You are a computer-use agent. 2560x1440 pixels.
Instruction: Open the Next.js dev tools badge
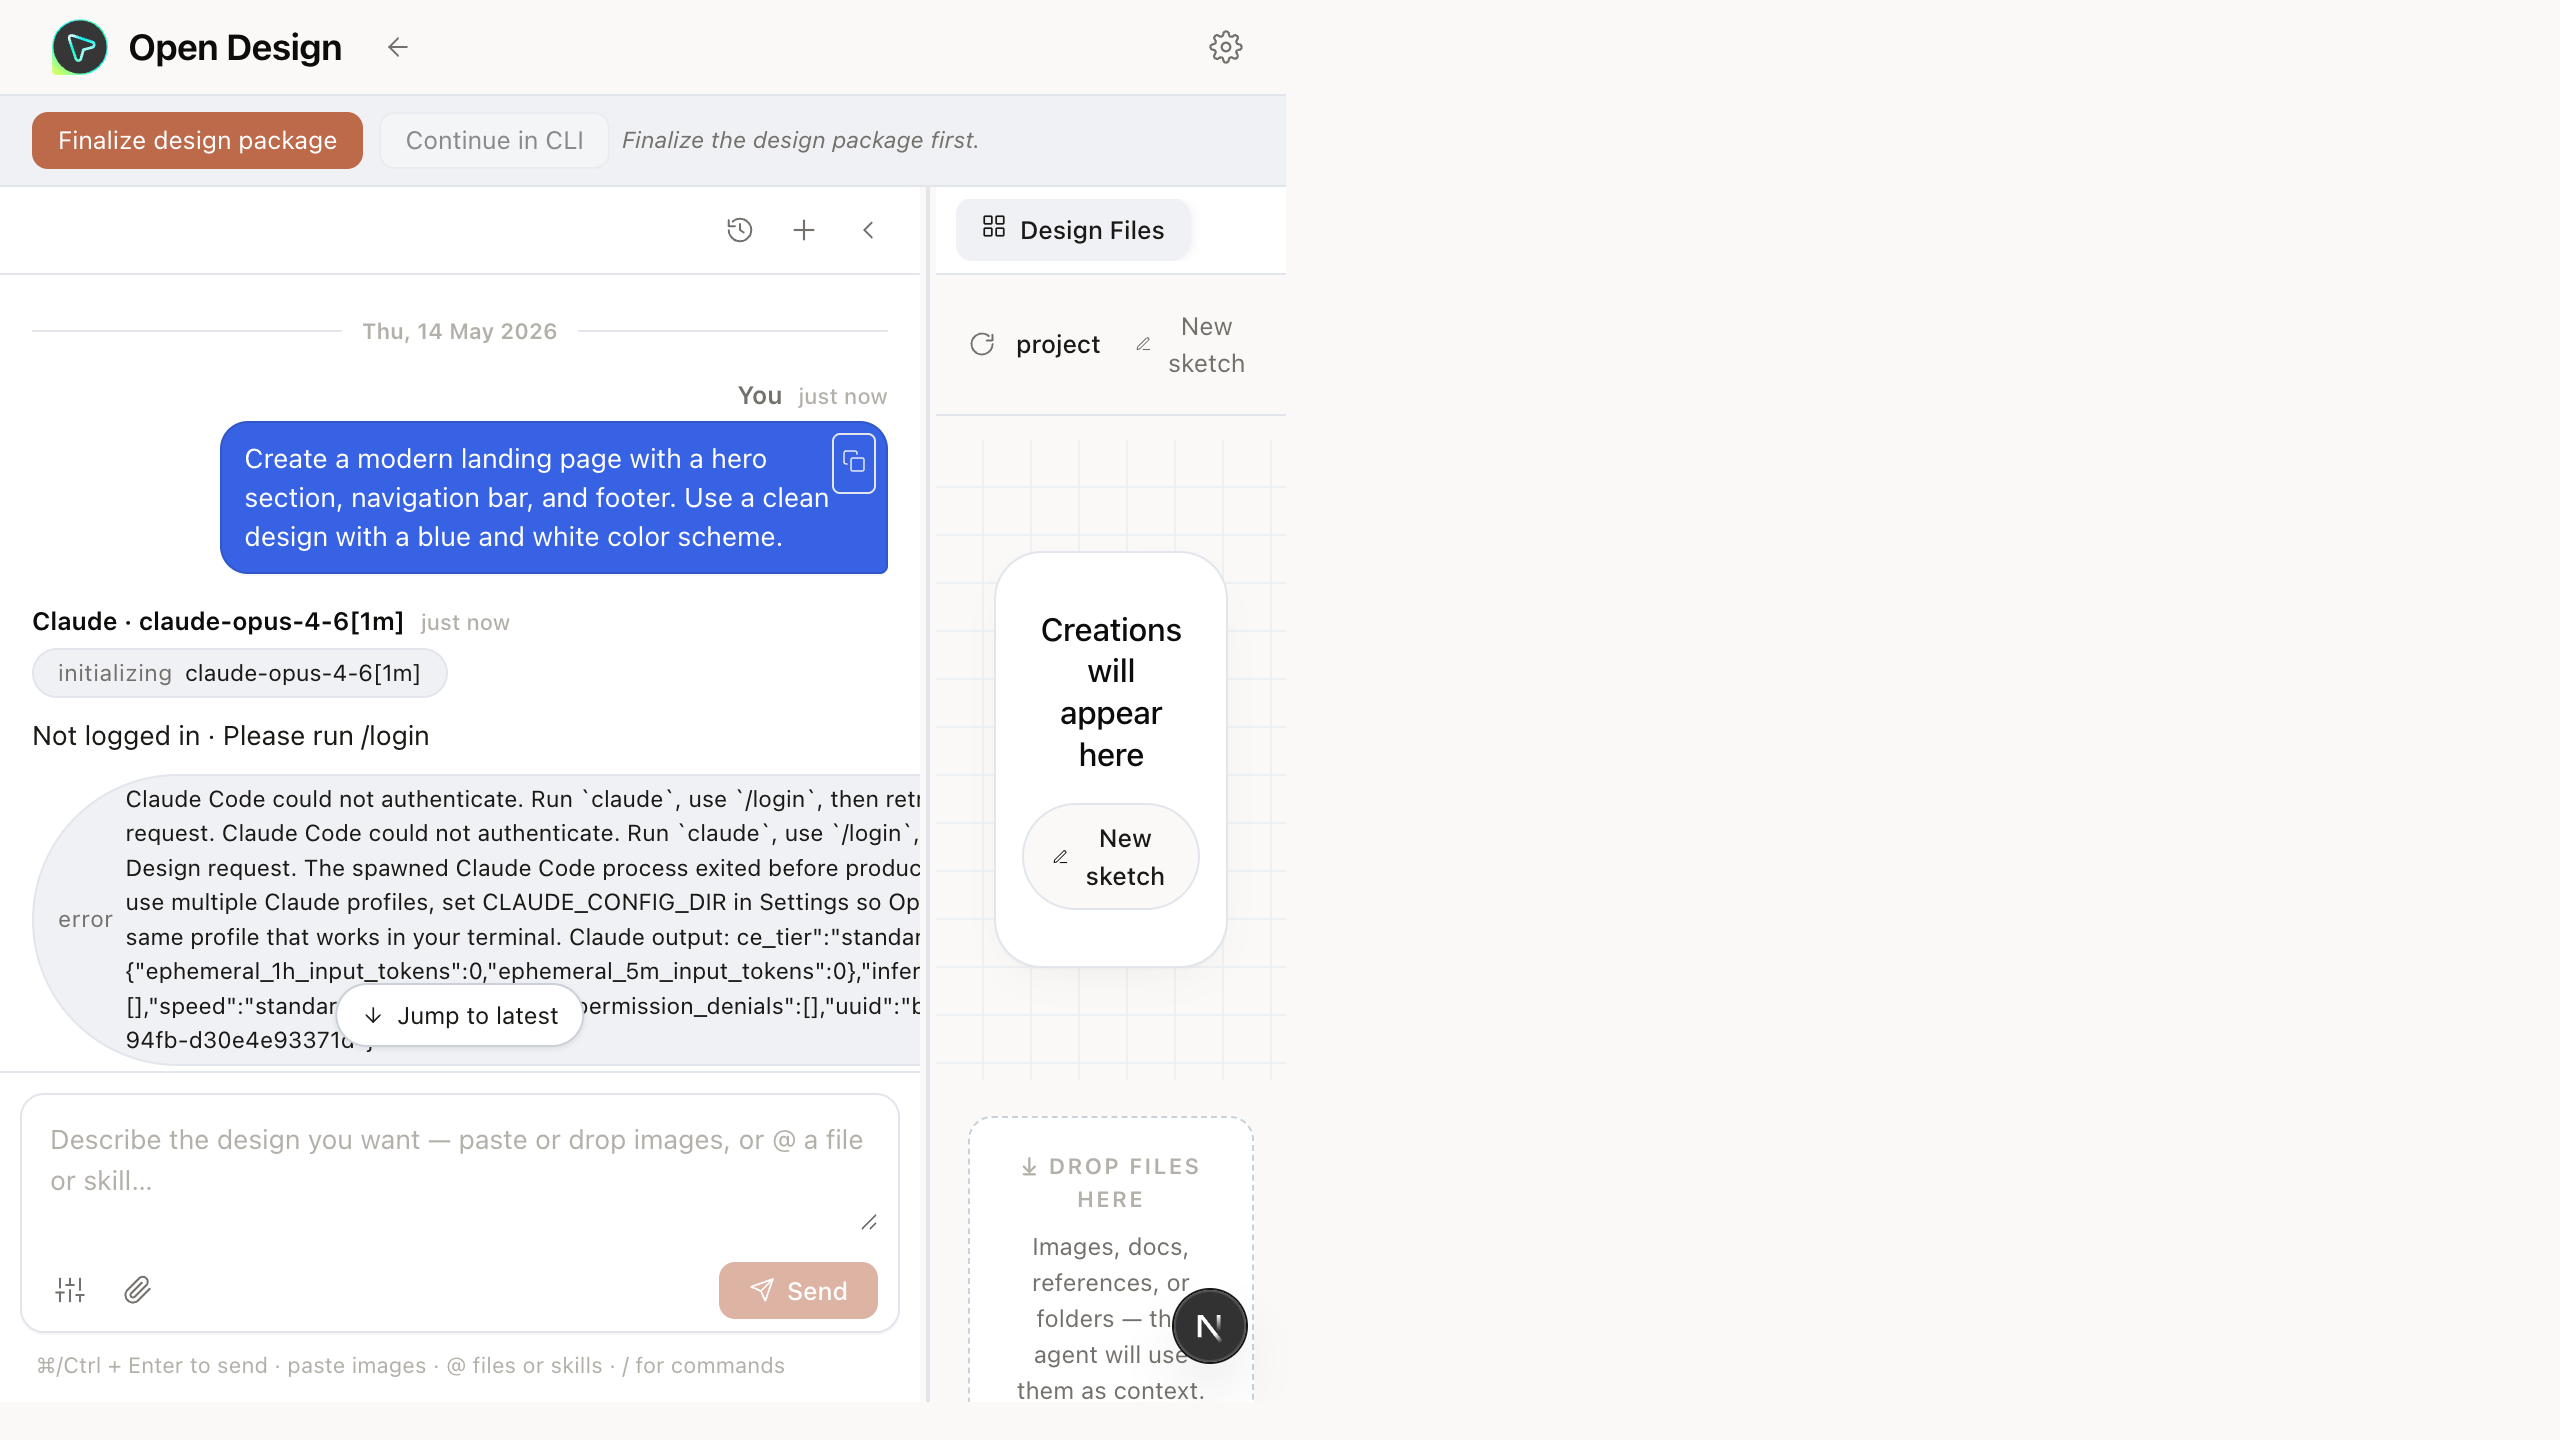pyautogui.click(x=1209, y=1326)
